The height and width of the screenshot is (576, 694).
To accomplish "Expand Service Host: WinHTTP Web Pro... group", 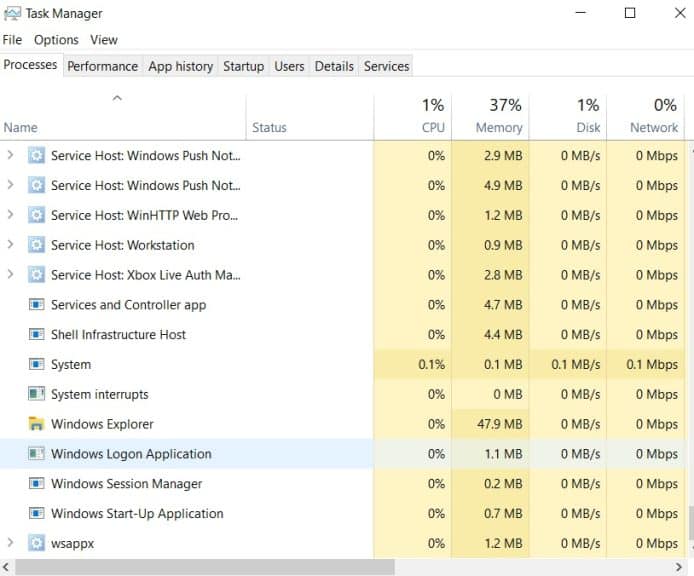I will [10, 215].
